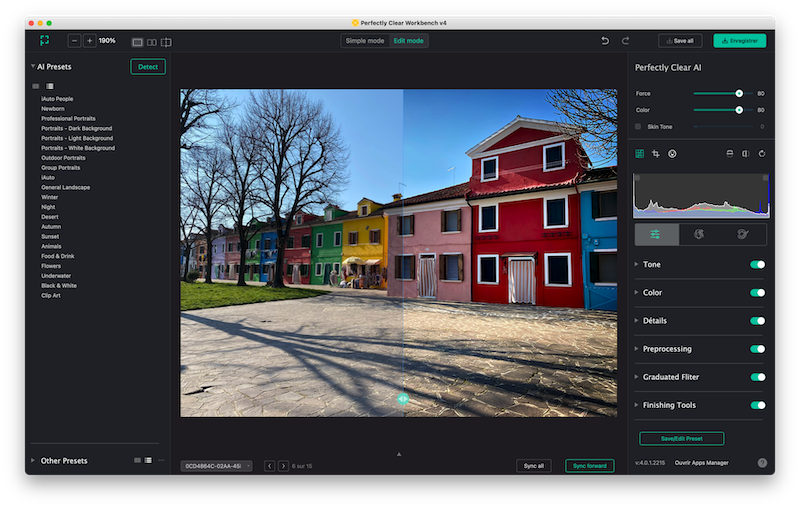Show Other Presets as grid
Image resolution: width=800 pixels, height=508 pixels.
137,460
